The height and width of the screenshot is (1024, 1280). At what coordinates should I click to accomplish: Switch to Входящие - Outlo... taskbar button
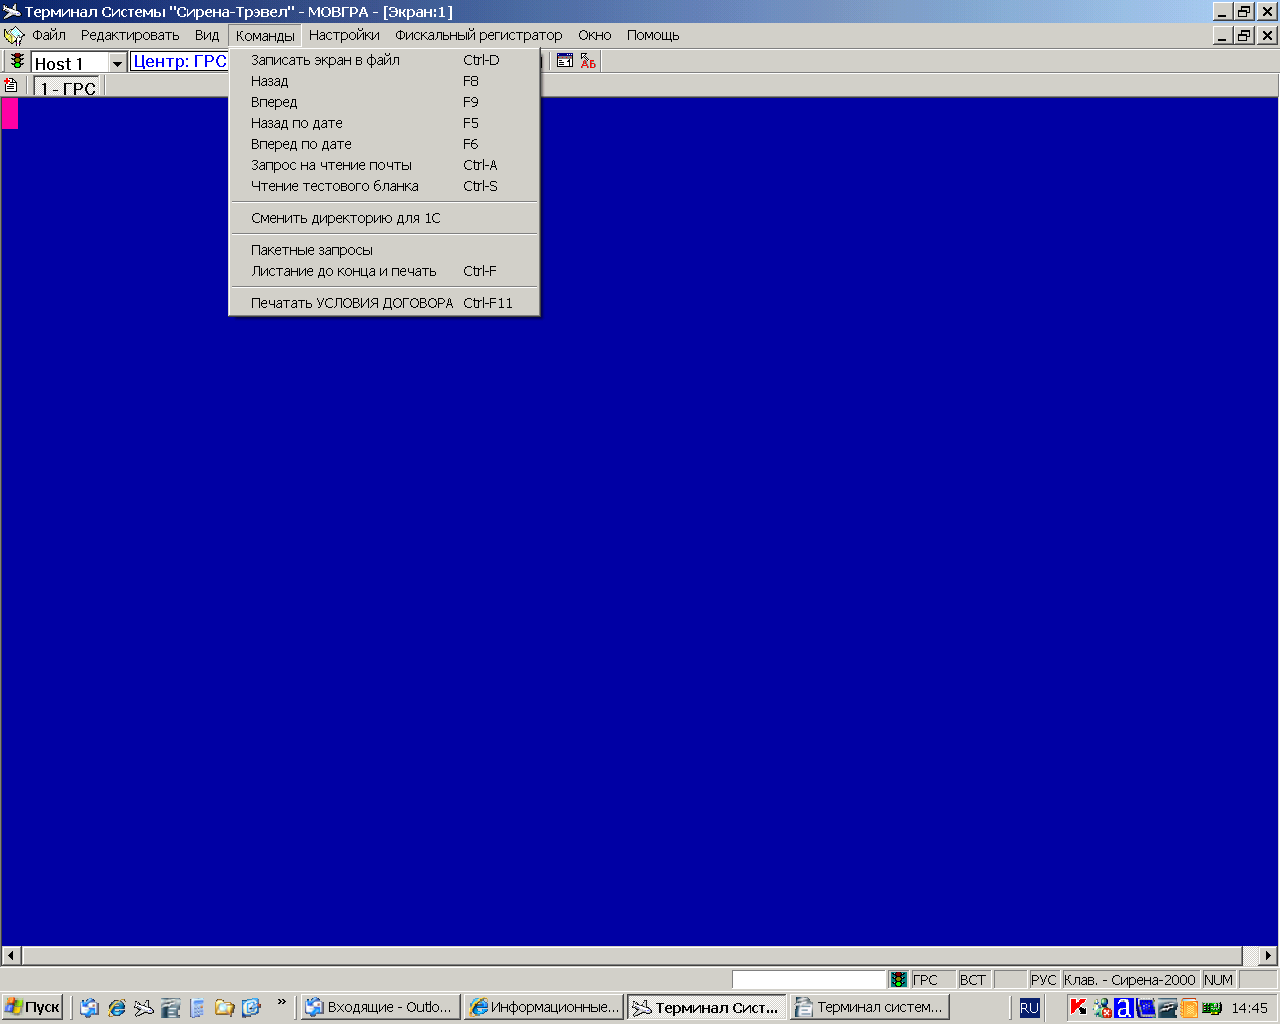pyautogui.click(x=380, y=1007)
